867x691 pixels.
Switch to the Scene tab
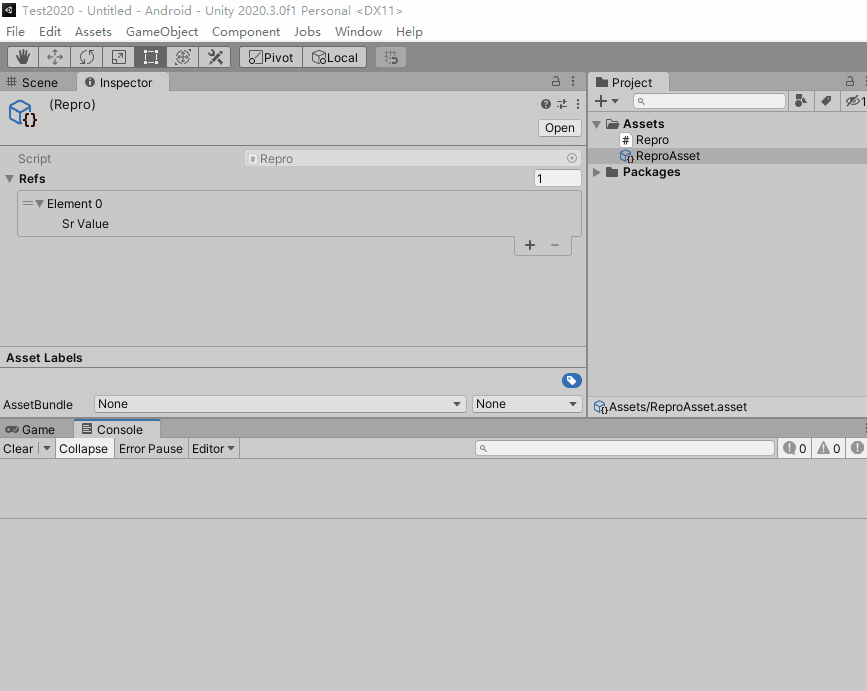coord(32,82)
